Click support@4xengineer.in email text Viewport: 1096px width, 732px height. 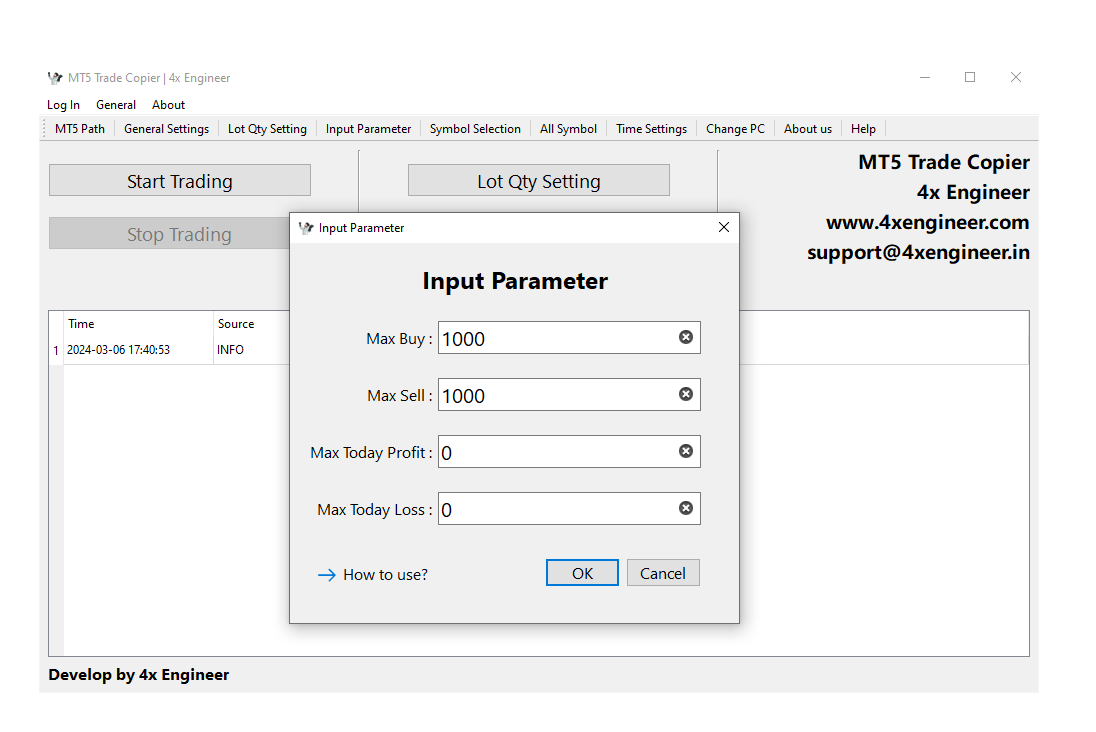coord(918,252)
